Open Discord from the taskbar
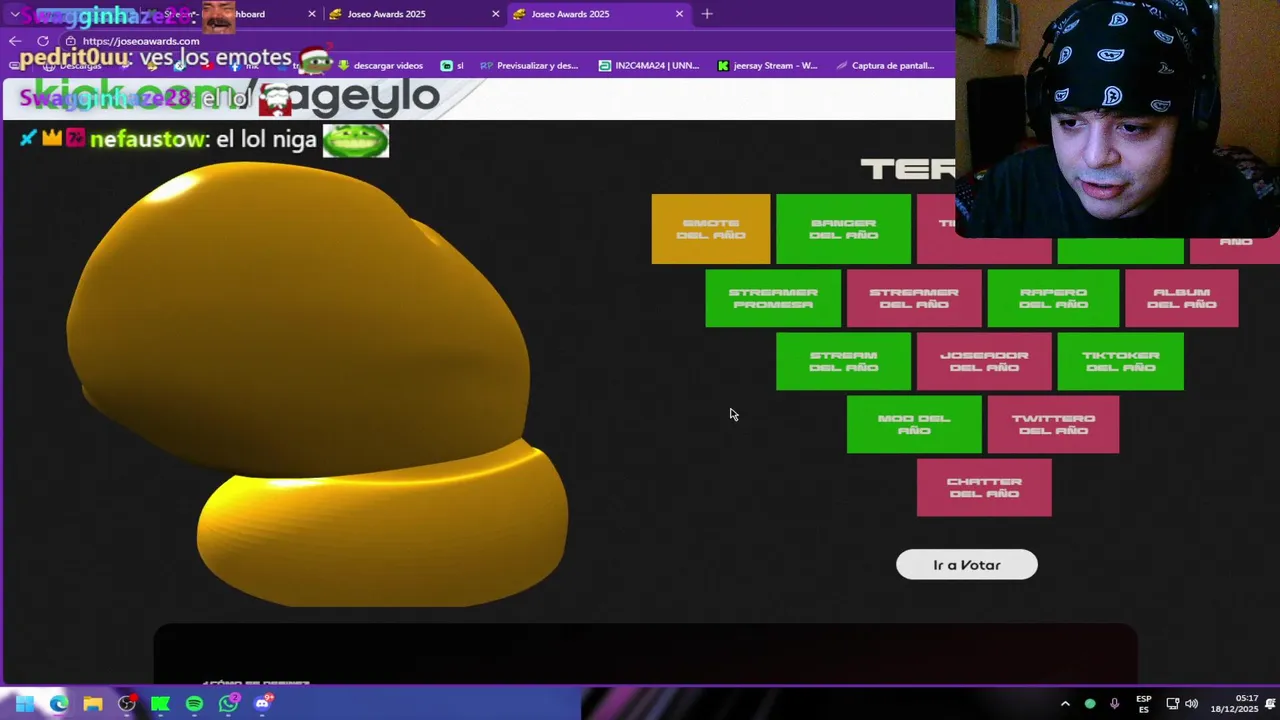 pos(263,704)
